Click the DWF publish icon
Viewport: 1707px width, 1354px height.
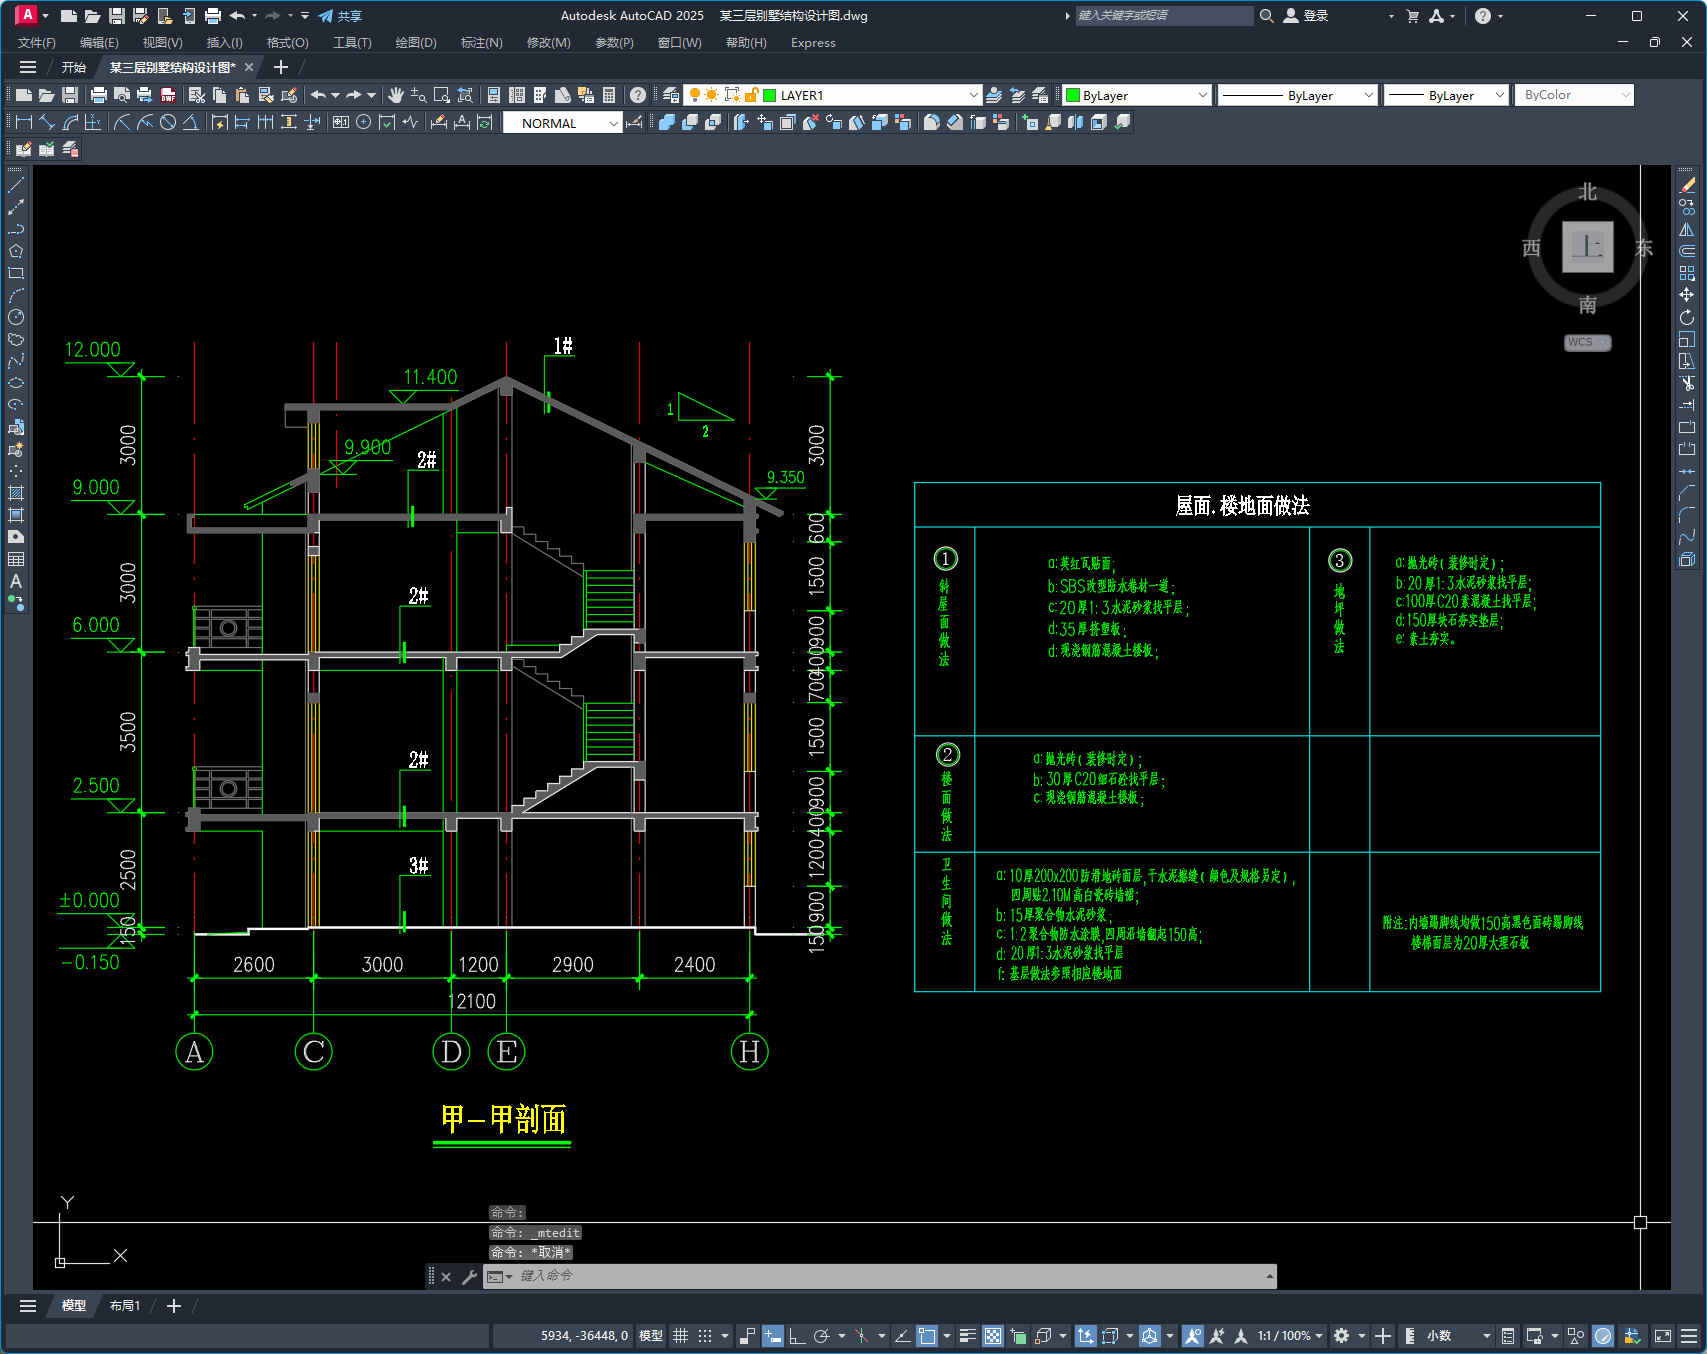(x=168, y=95)
